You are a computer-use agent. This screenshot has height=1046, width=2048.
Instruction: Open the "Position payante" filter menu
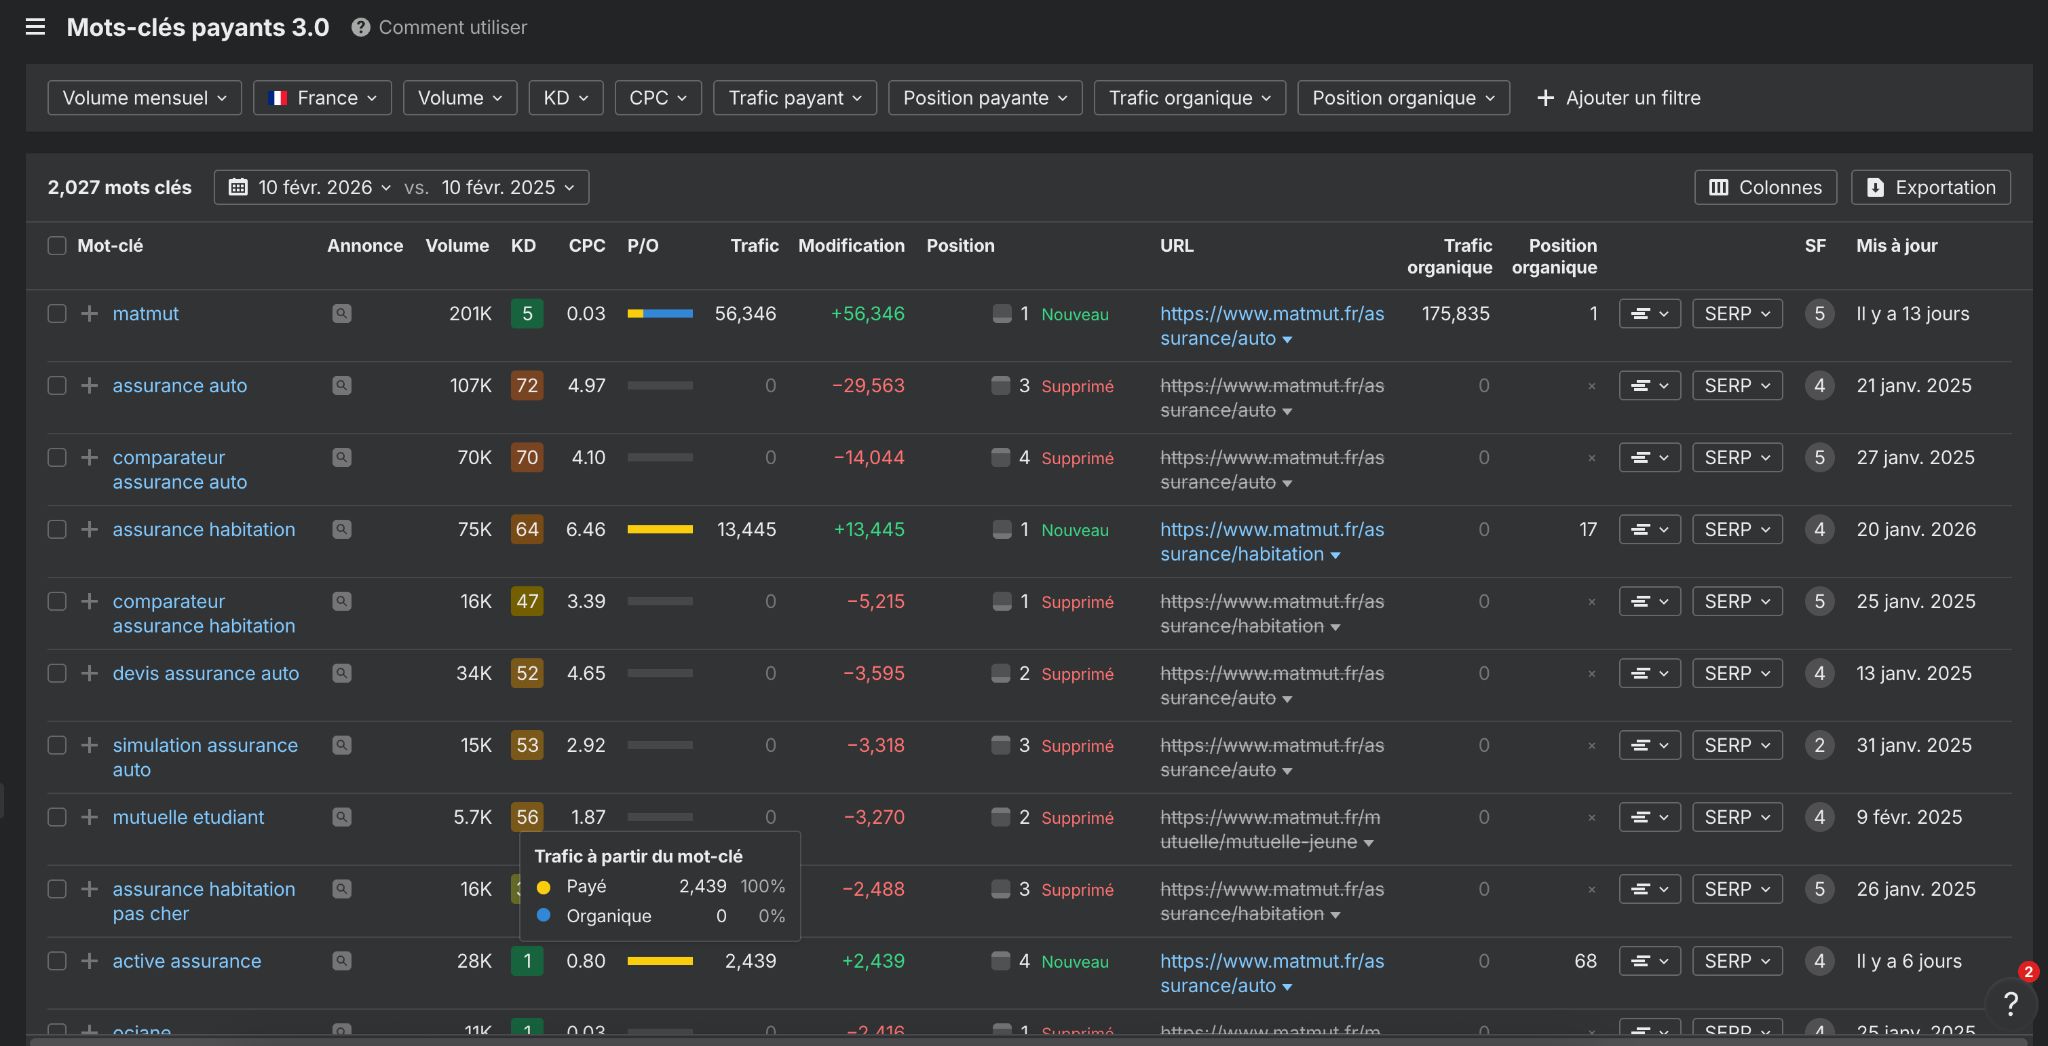pos(984,97)
